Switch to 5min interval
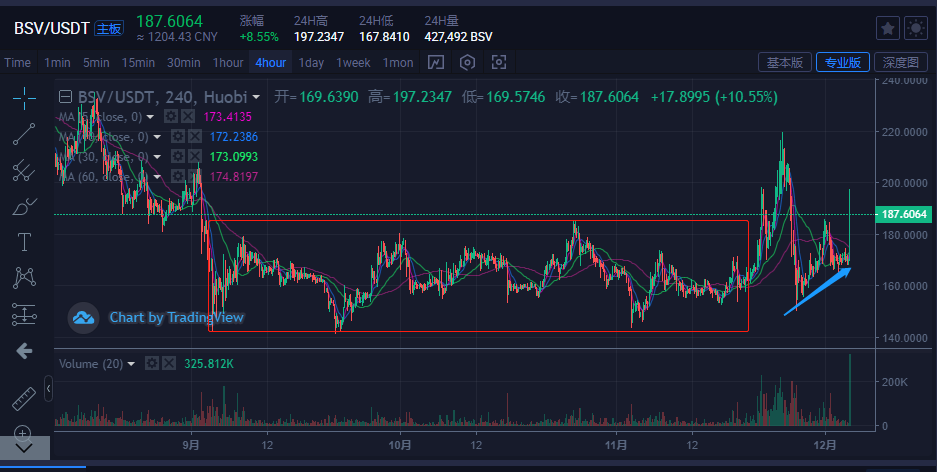 pos(96,63)
